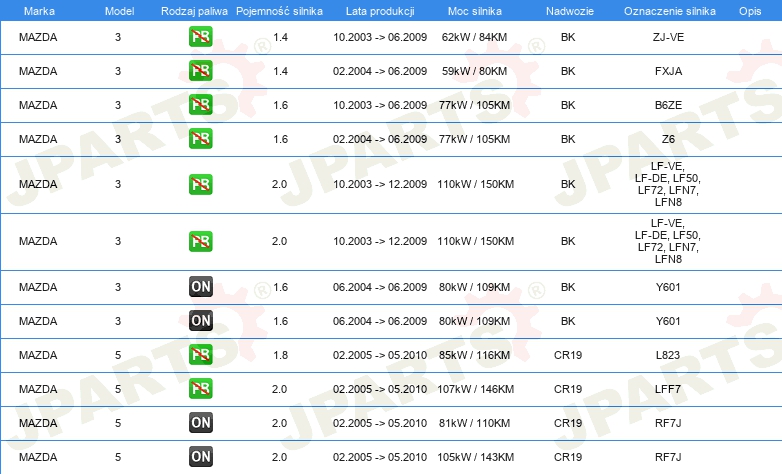Click the 02.2005 -> 05.2010 dates in L823 row
782x474 pixels.
click(x=380, y=355)
